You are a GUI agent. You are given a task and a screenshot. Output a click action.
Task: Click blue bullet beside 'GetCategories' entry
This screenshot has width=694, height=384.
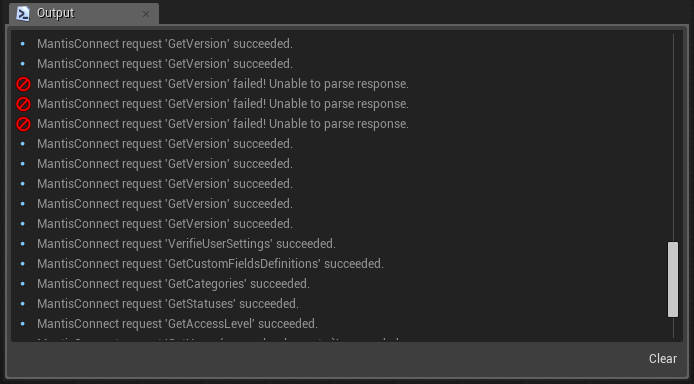(23, 284)
